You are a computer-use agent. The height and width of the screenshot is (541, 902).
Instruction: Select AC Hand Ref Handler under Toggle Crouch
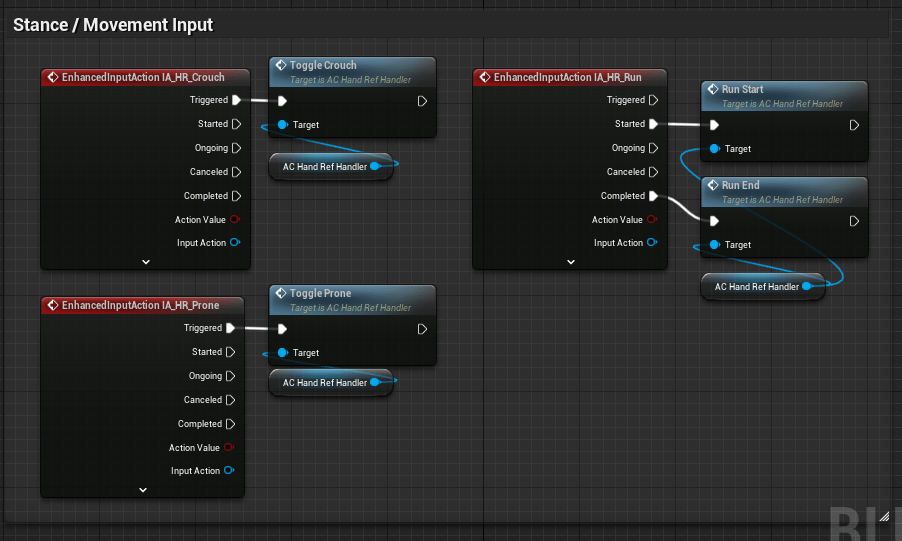click(325, 167)
